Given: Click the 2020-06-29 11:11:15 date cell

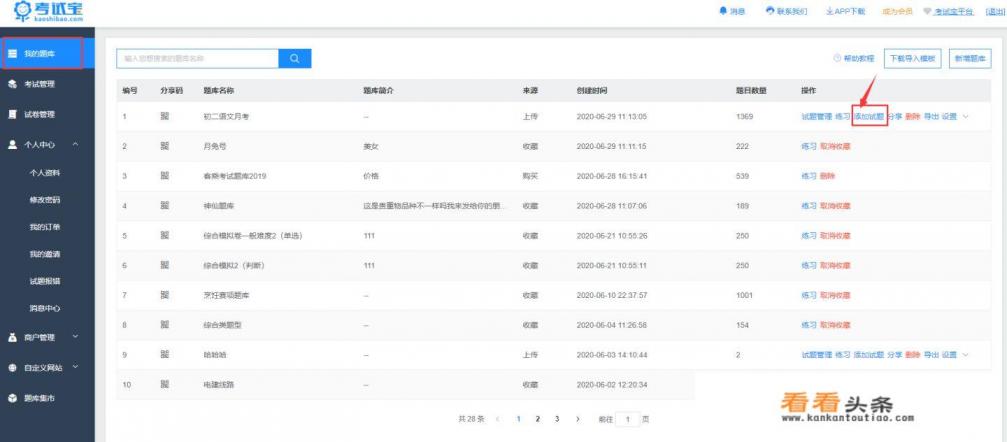Looking at the screenshot, I should pyautogui.click(x=611, y=146).
